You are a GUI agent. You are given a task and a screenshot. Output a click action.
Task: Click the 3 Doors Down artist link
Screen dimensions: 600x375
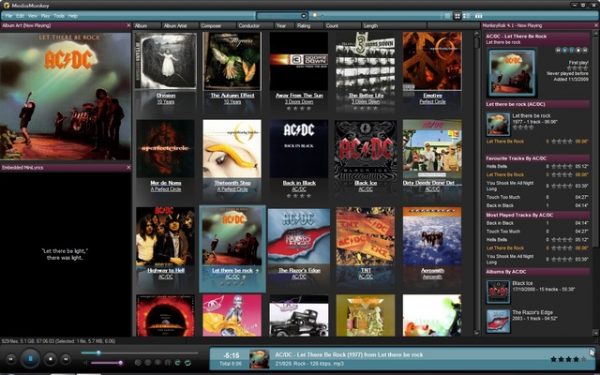click(x=299, y=102)
